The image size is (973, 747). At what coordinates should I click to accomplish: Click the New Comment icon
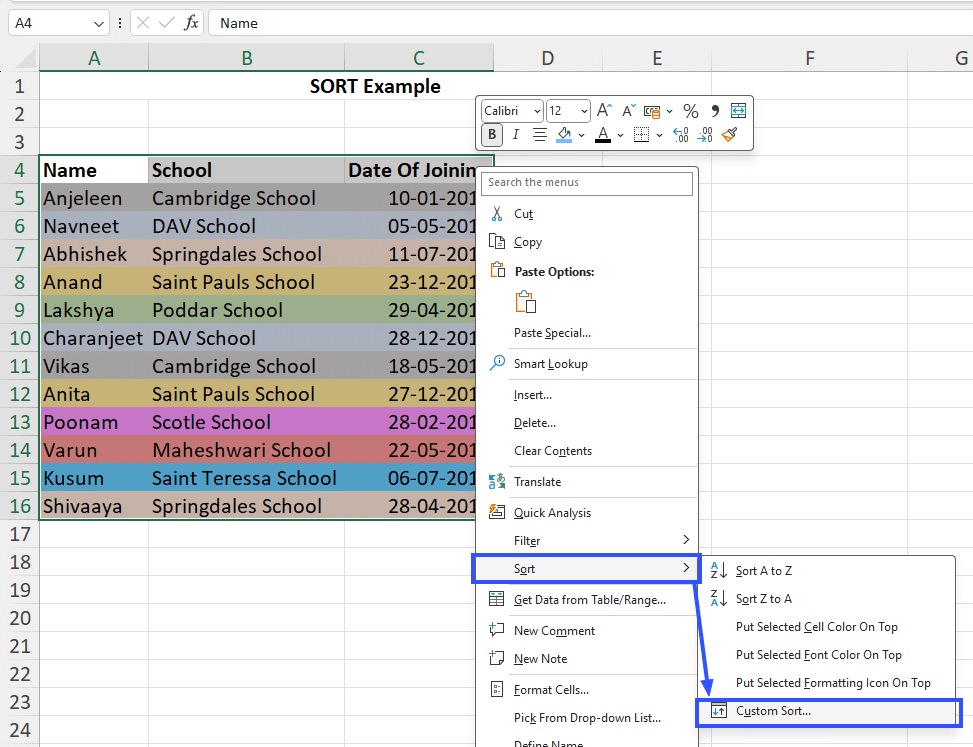pos(496,630)
